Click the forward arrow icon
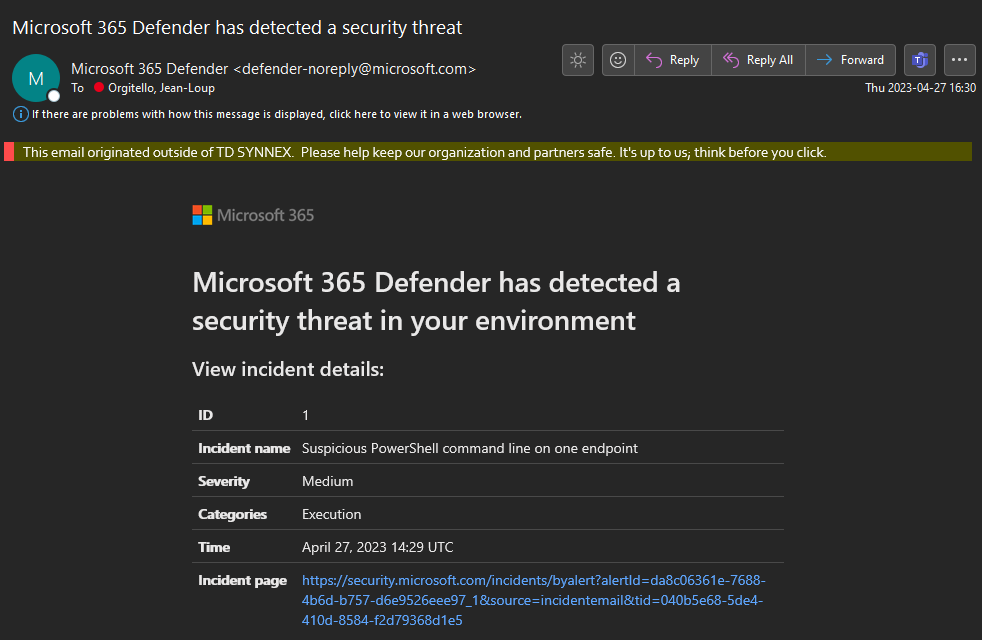This screenshot has width=982, height=640. coord(824,60)
